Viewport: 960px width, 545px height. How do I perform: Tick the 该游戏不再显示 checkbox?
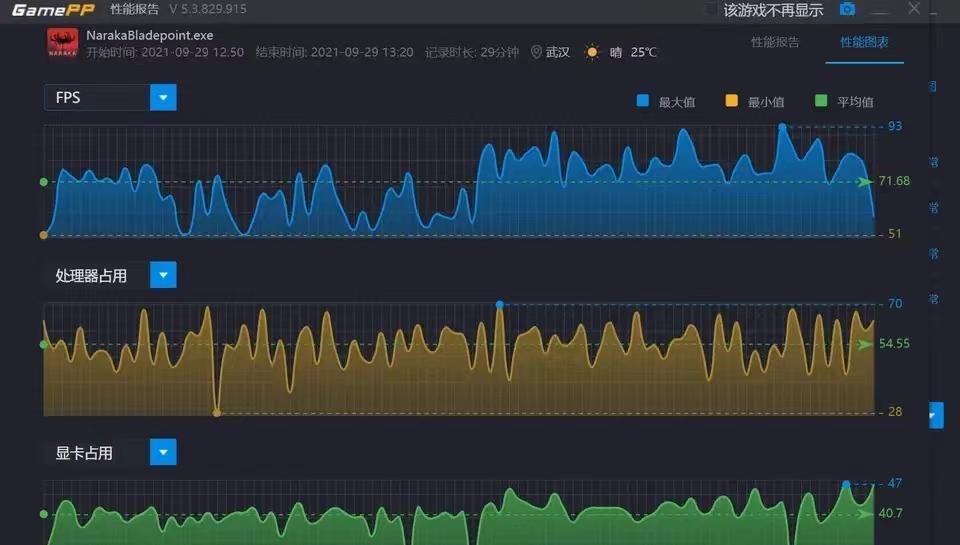[711, 9]
